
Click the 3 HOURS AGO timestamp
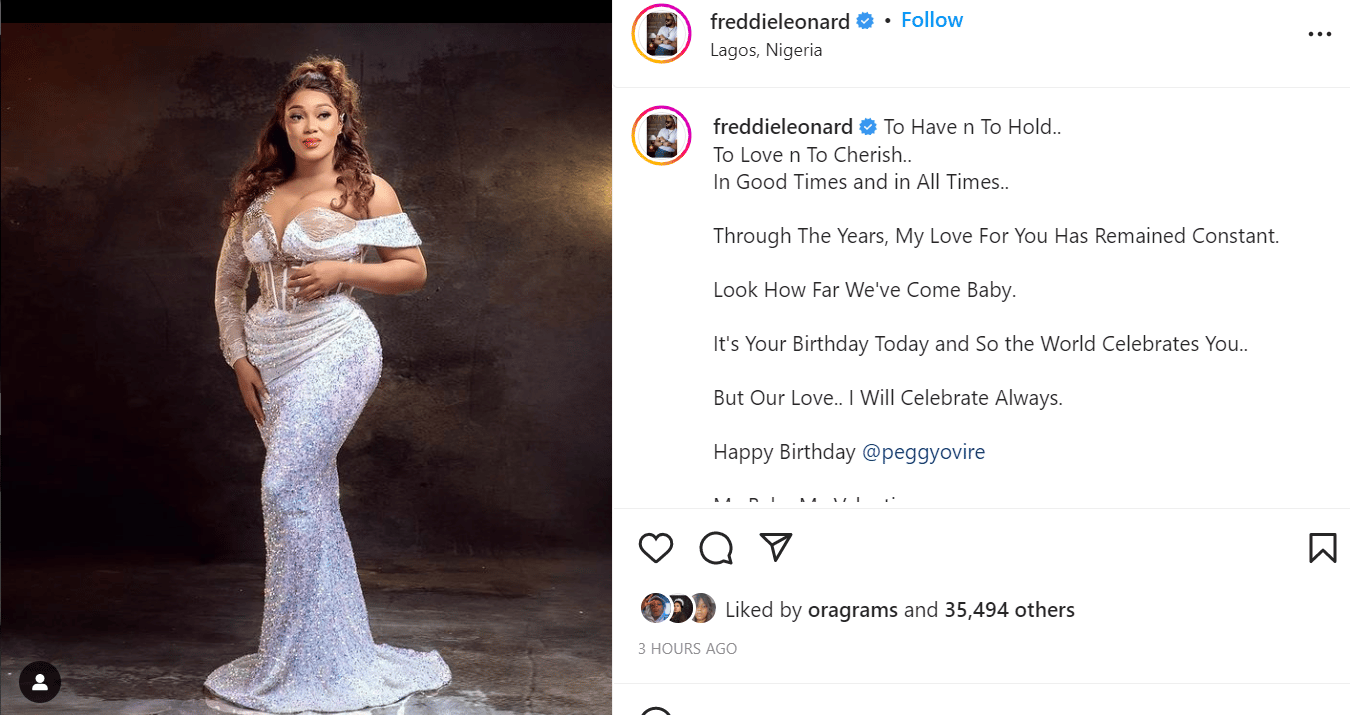(x=687, y=649)
